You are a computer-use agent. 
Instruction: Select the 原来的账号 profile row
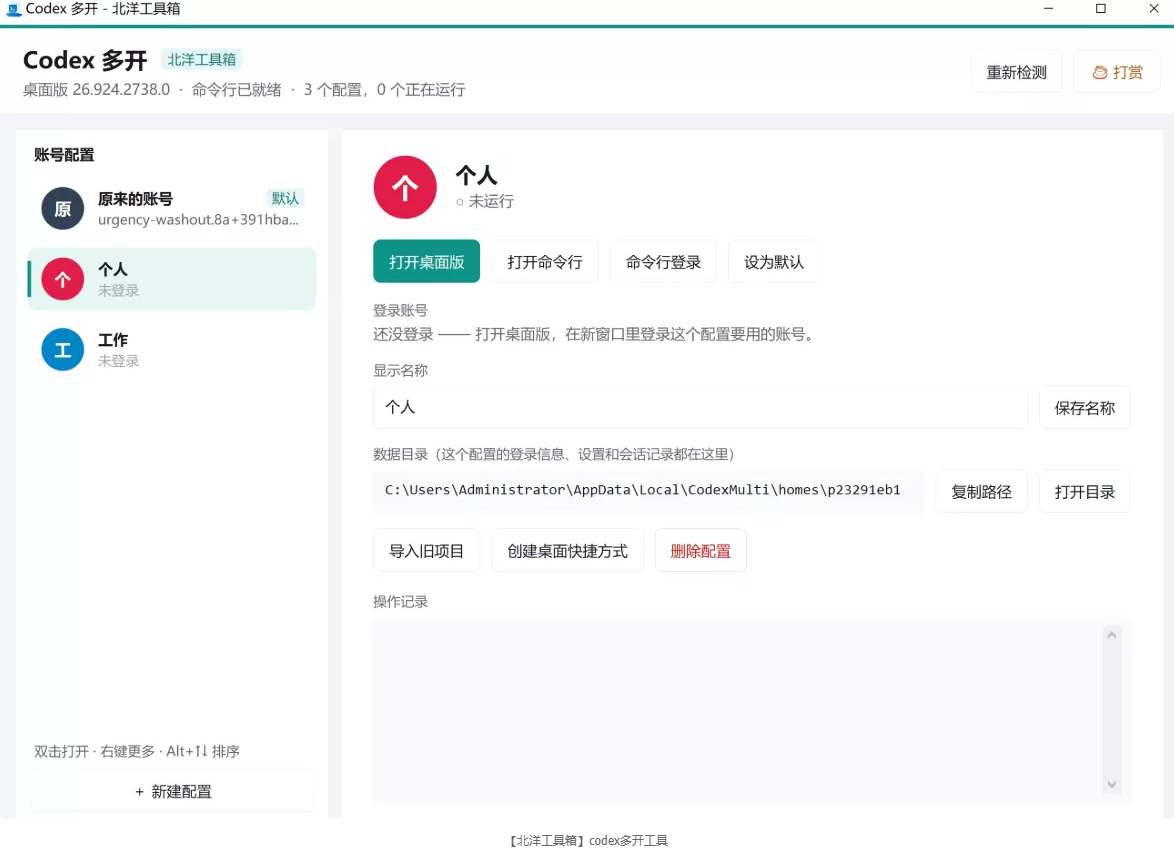[171, 208]
